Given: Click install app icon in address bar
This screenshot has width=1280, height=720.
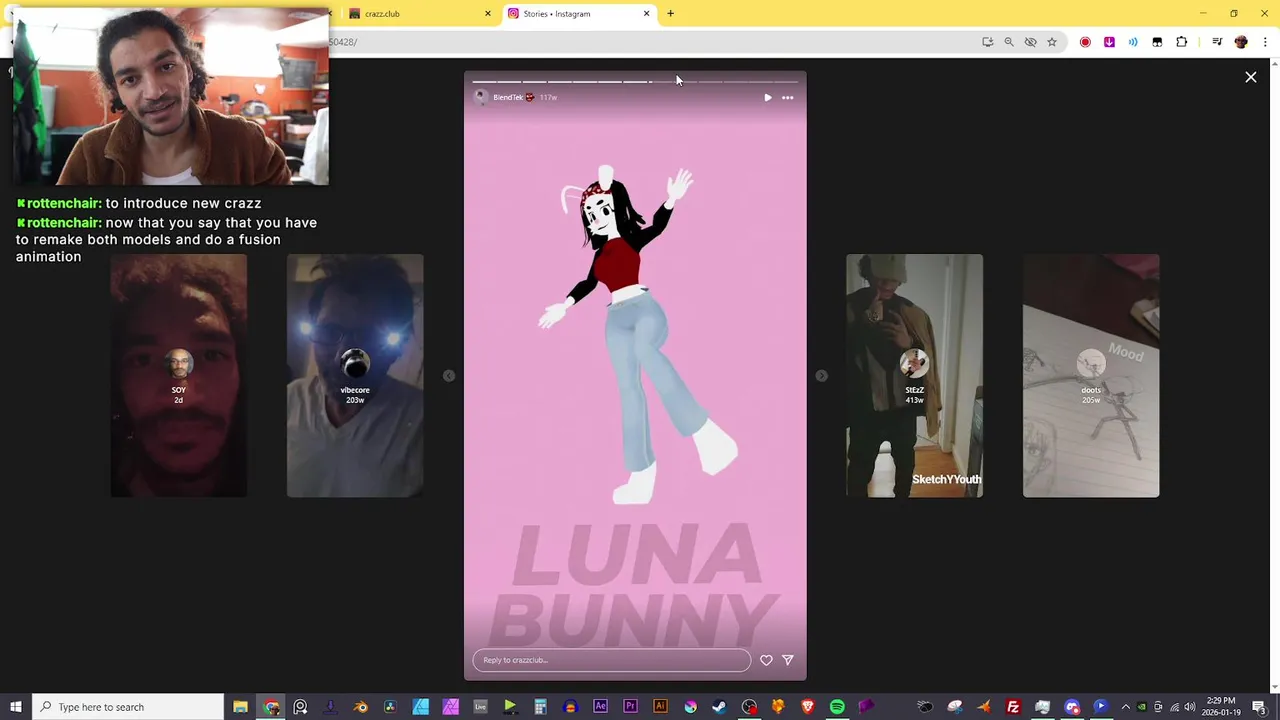Looking at the screenshot, I should point(987,42).
